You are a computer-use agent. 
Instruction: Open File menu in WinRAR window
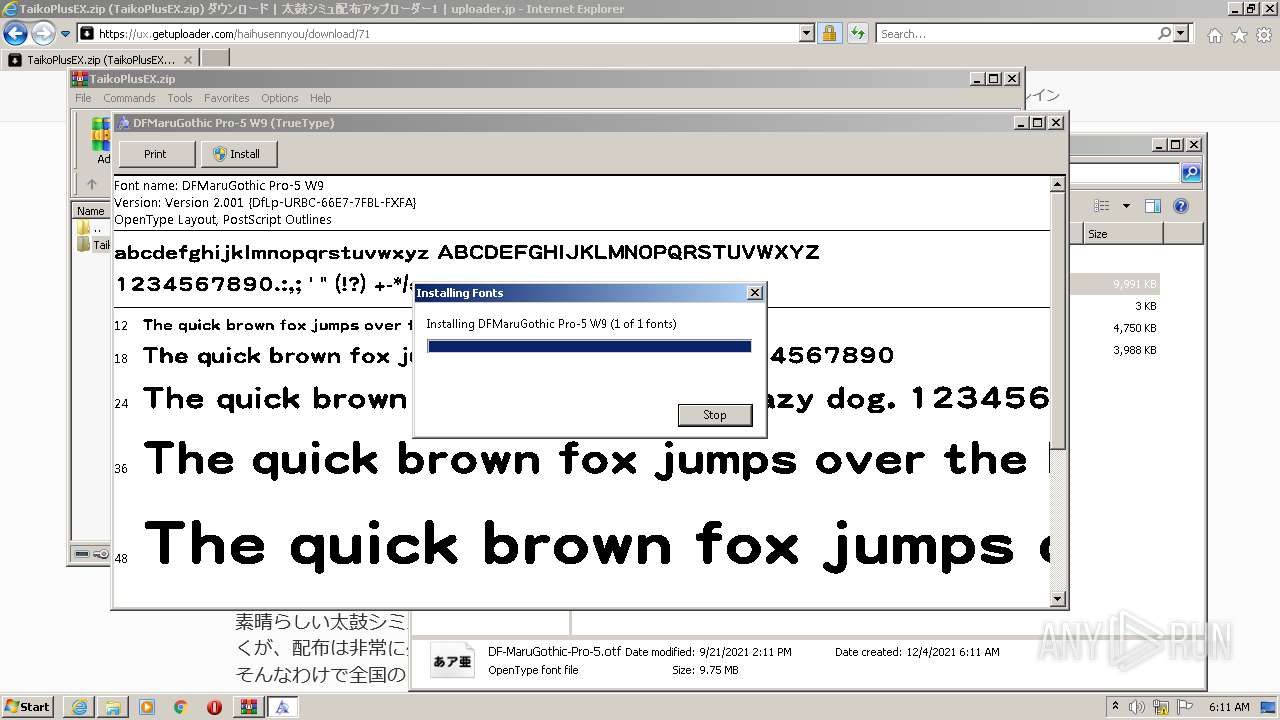coord(83,98)
